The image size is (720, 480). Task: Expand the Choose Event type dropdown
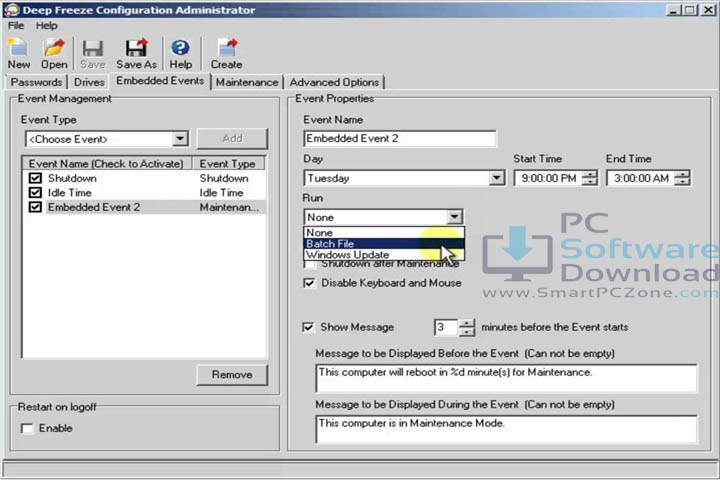click(180, 139)
